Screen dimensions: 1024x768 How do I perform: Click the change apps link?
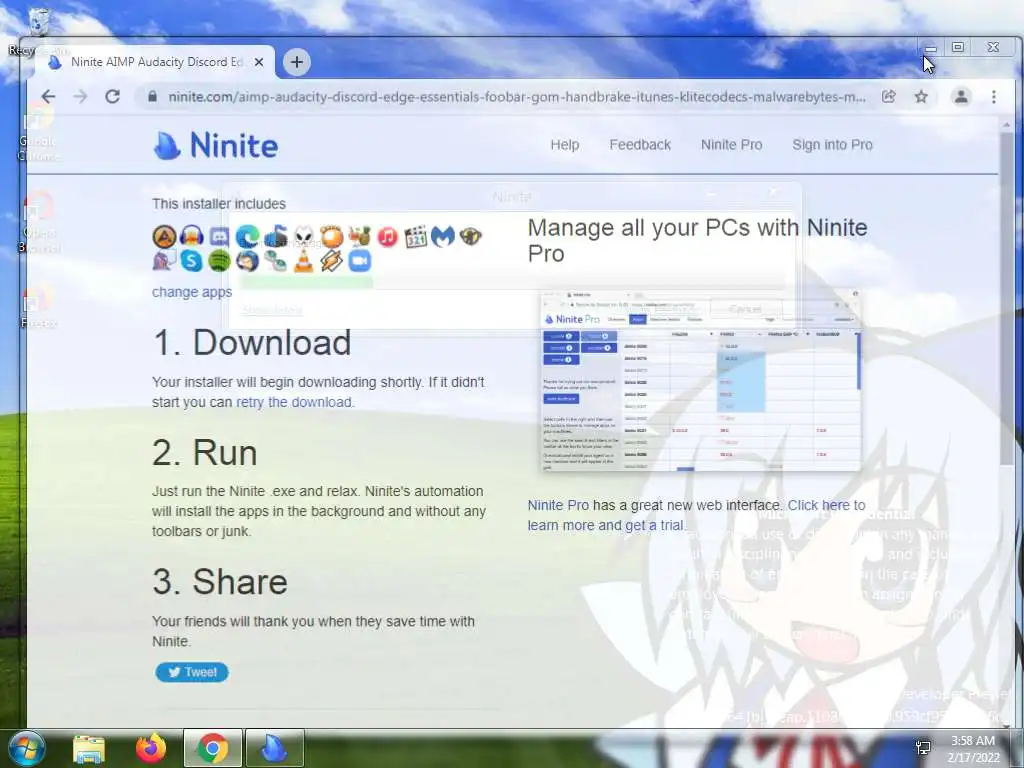(192, 292)
